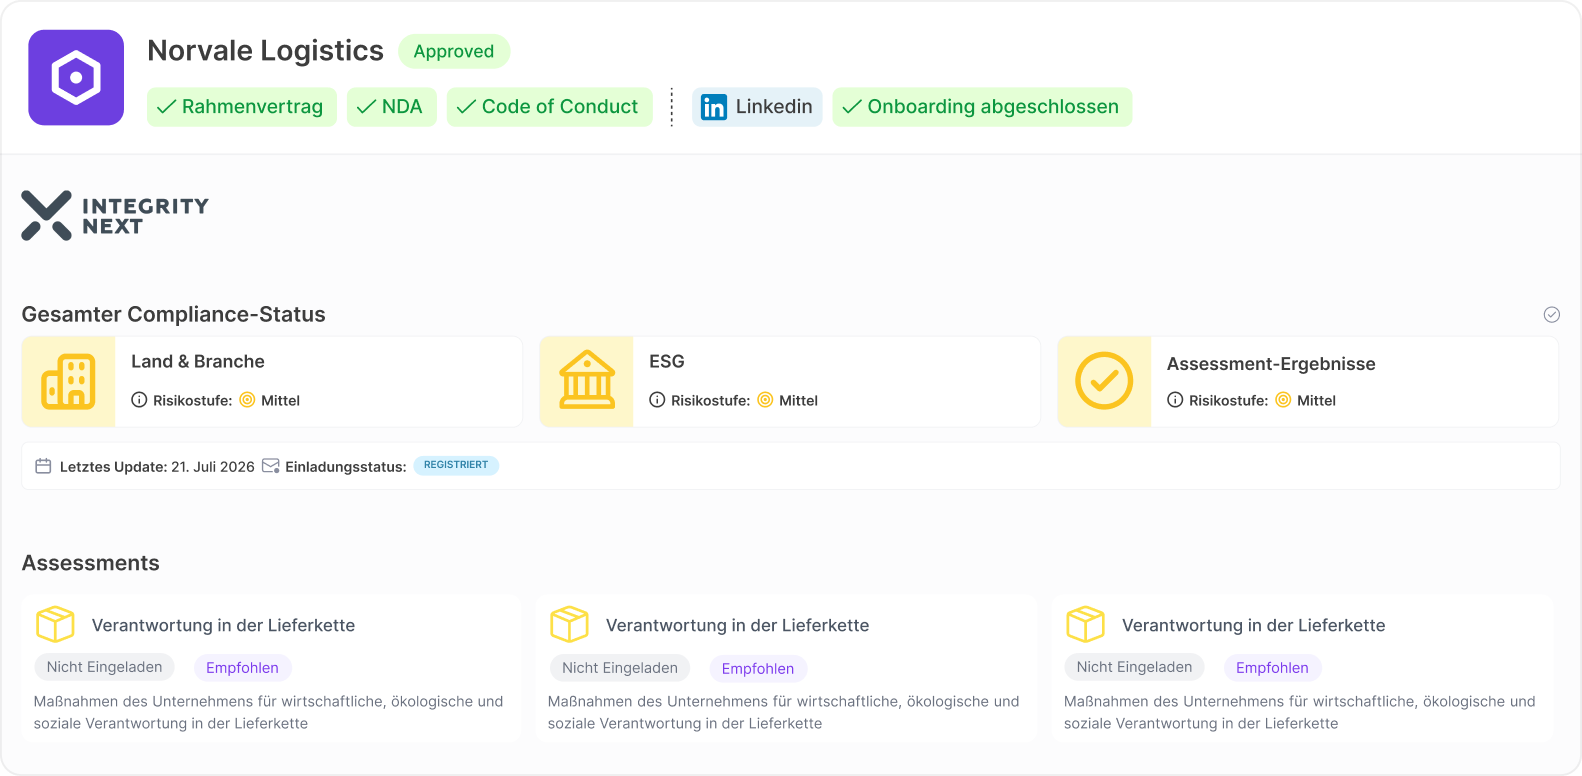Click Empfohlen tag in middle assessment card

coord(758,668)
